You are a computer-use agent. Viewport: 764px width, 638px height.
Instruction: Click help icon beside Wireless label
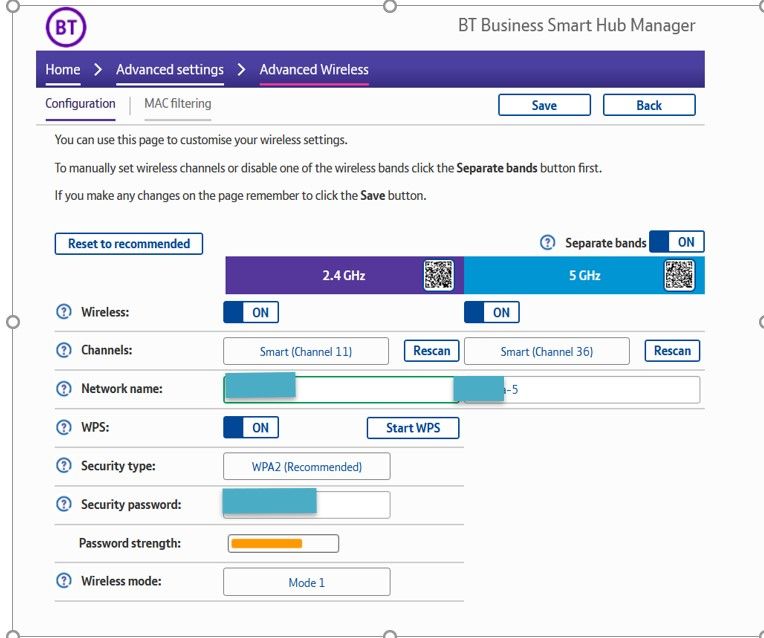[64, 312]
